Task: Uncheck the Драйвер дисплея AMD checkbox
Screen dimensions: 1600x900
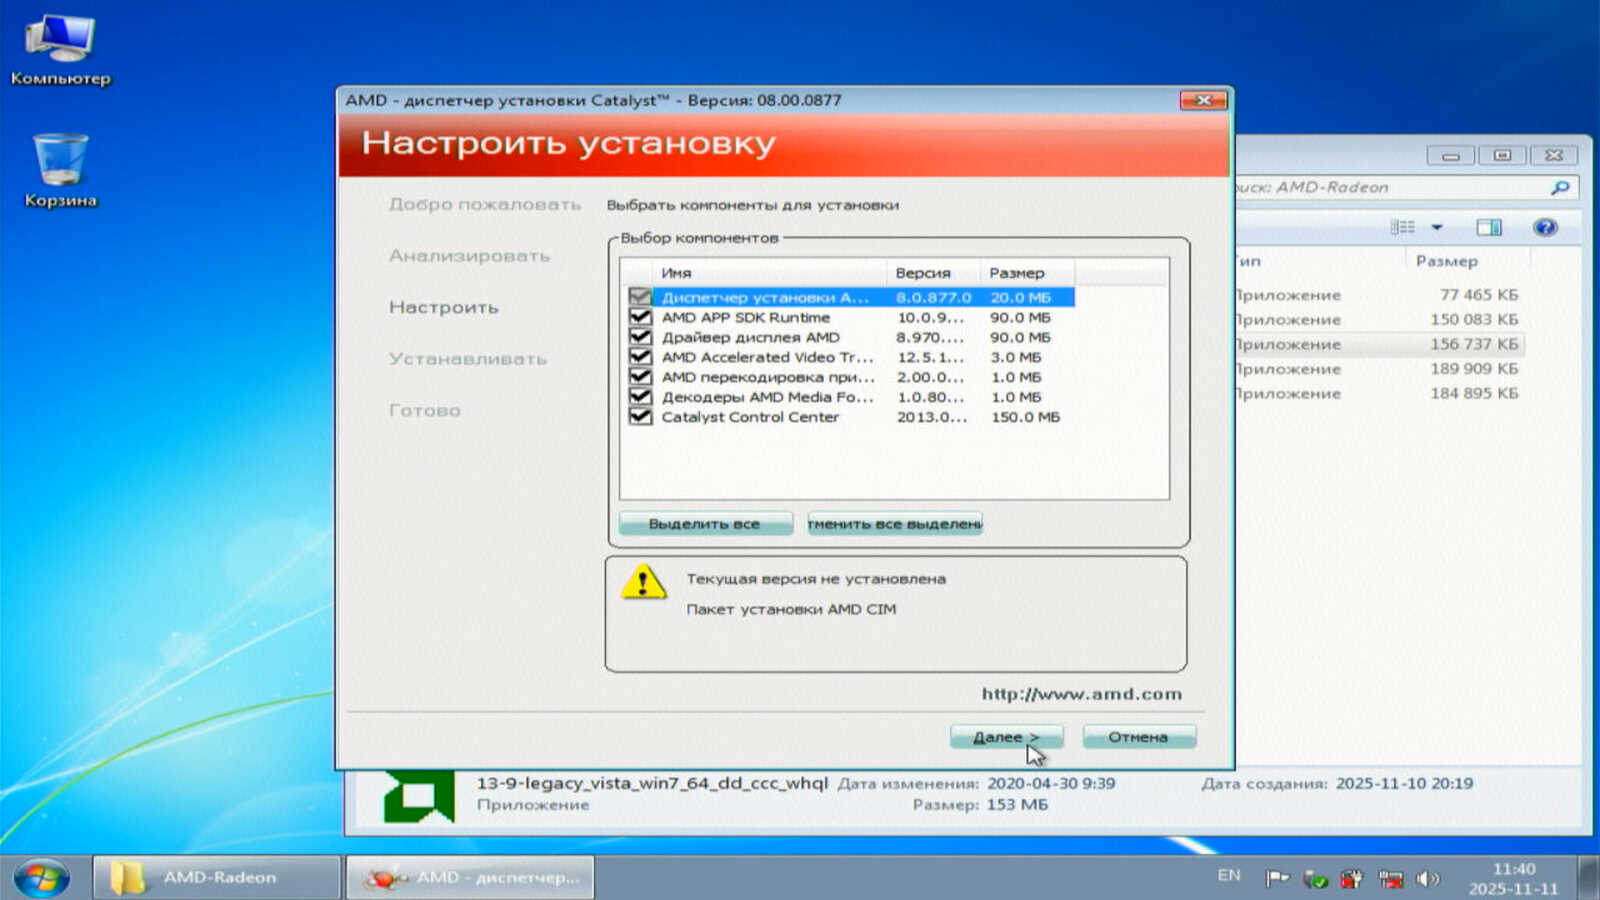Action: pos(640,337)
